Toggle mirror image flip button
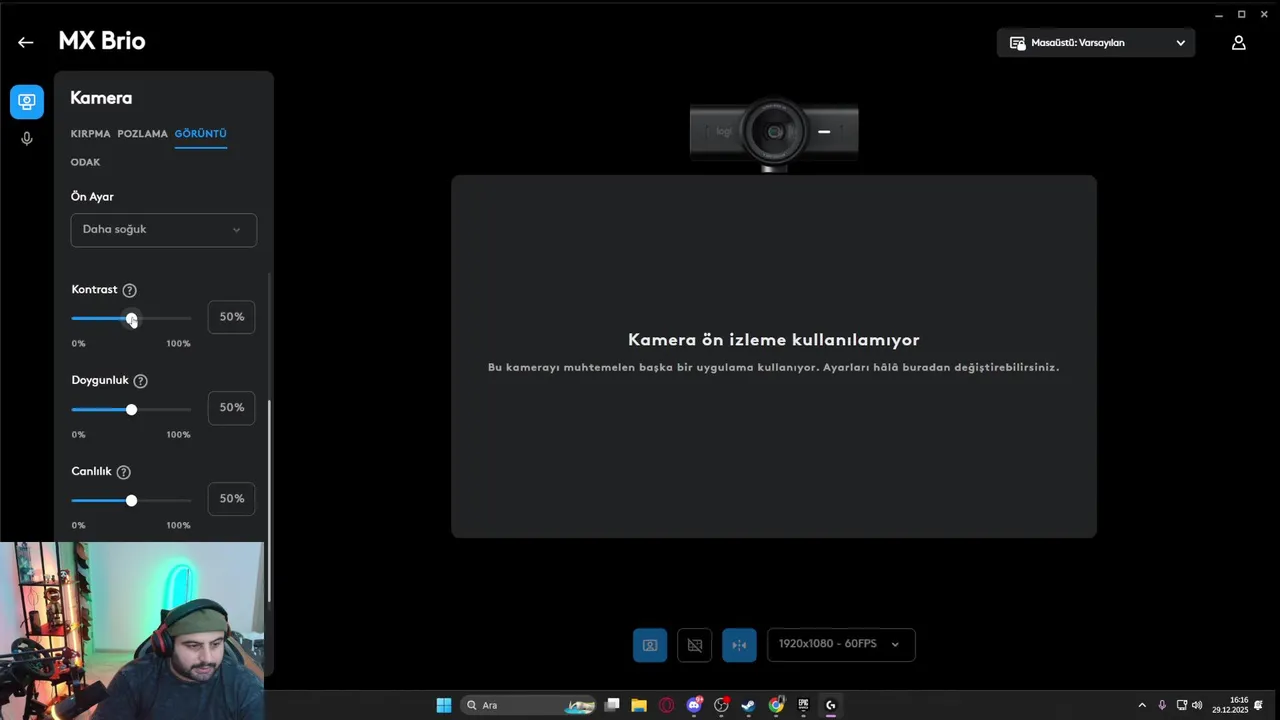Image resolution: width=1280 pixels, height=720 pixels. click(x=739, y=645)
